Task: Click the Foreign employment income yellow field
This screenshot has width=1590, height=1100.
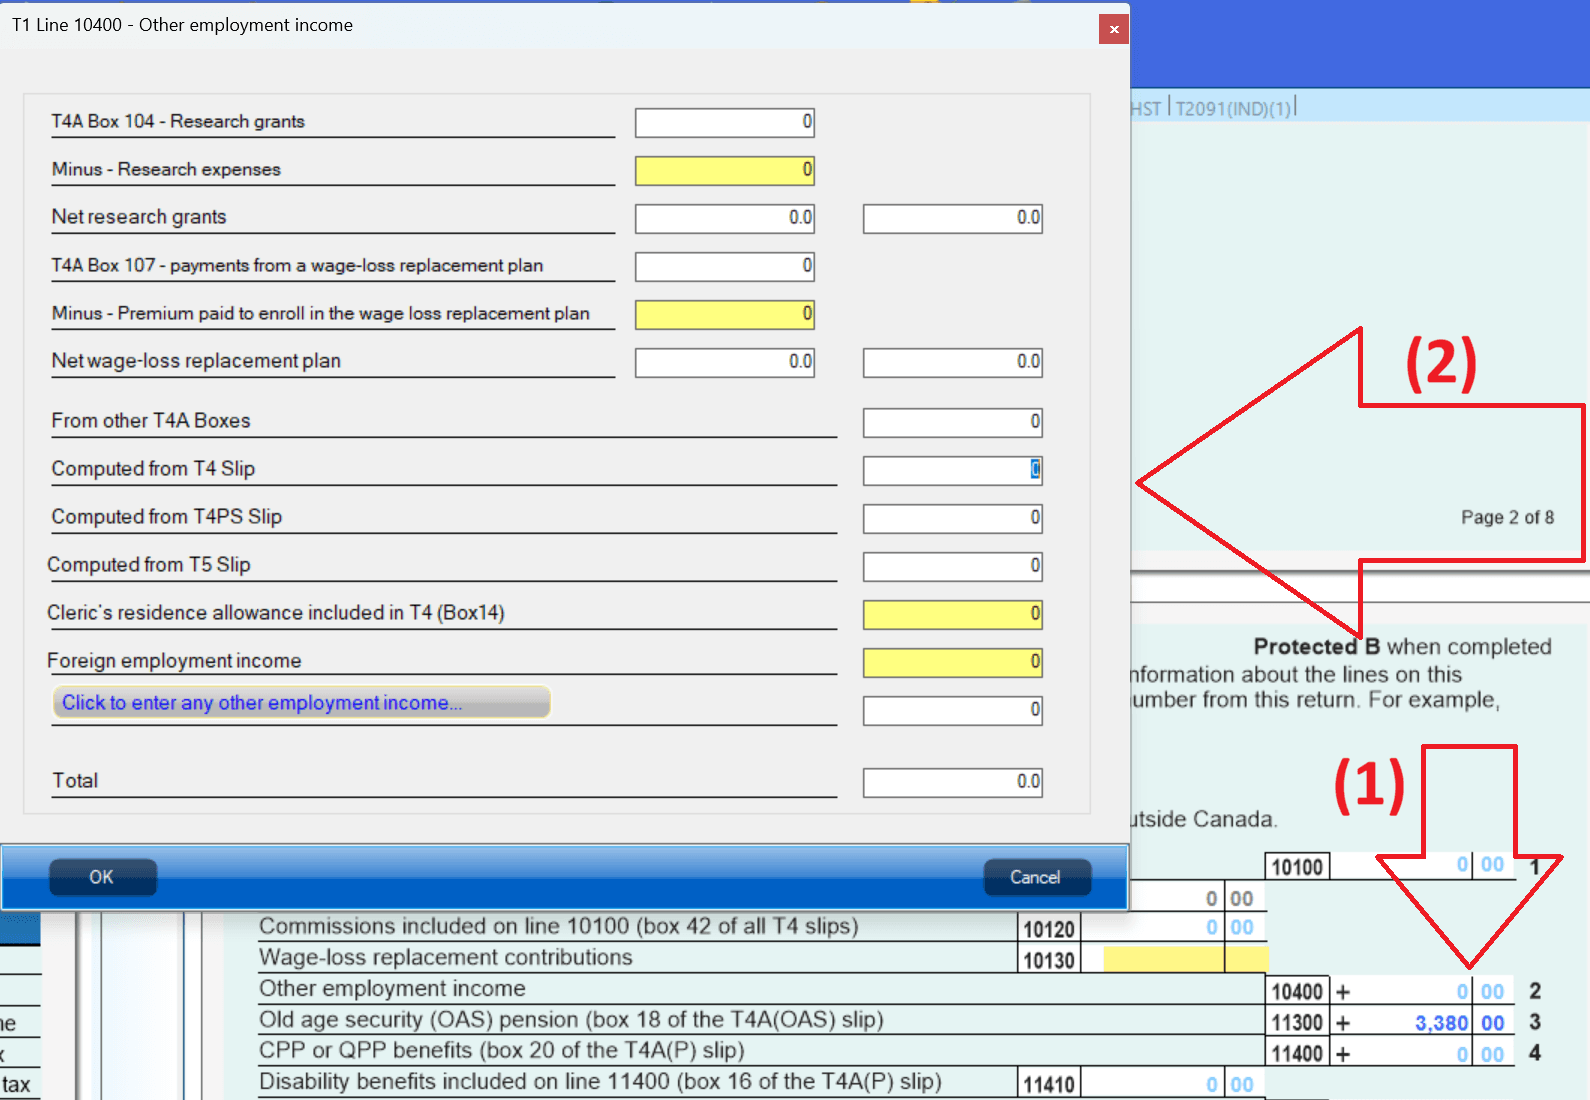Action: tap(953, 662)
